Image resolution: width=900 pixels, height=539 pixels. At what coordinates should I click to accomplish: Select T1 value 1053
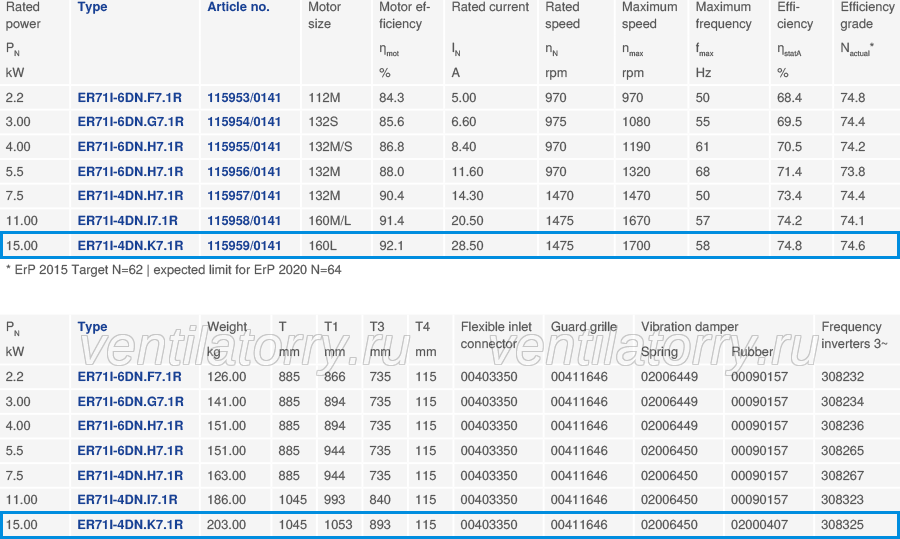coord(339,525)
